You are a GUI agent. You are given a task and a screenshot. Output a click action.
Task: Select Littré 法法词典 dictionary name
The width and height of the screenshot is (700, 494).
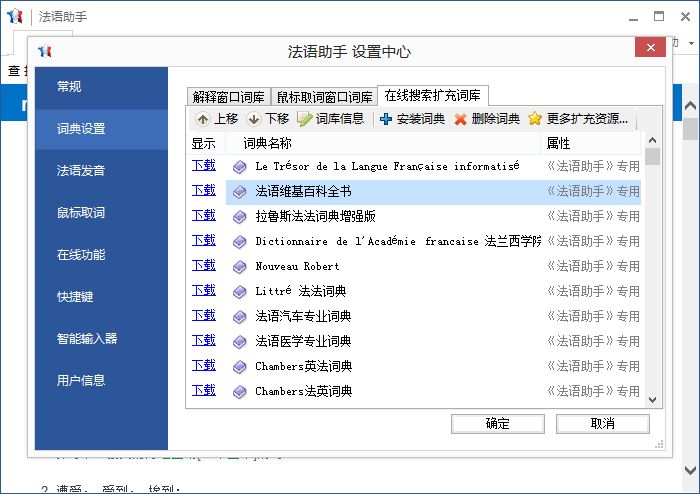[x=300, y=291]
